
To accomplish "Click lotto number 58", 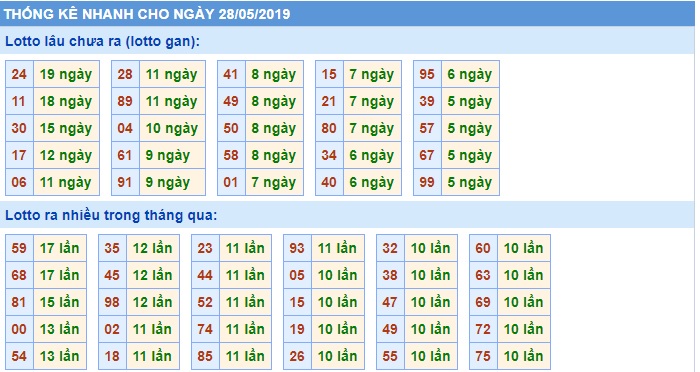I will coord(231,155).
